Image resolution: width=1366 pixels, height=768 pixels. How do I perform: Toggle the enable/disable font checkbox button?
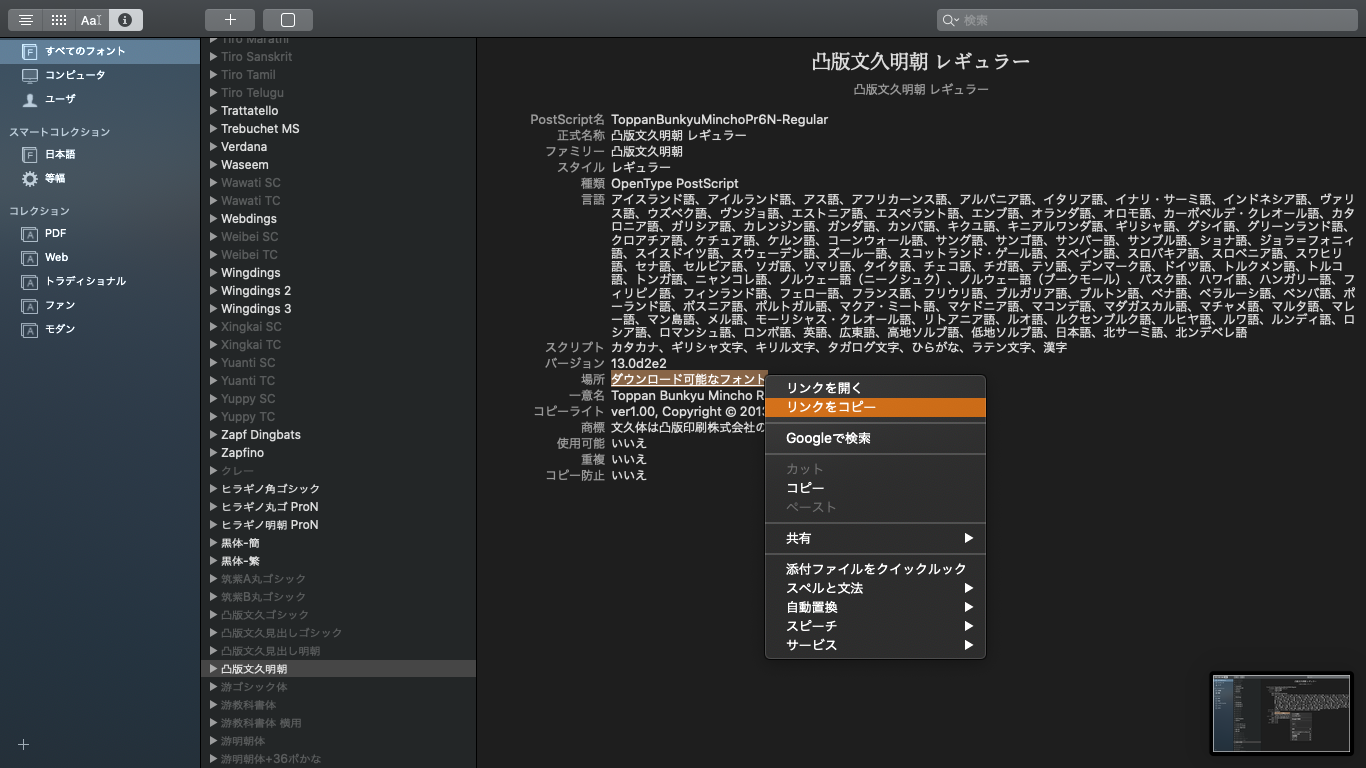[x=288, y=20]
